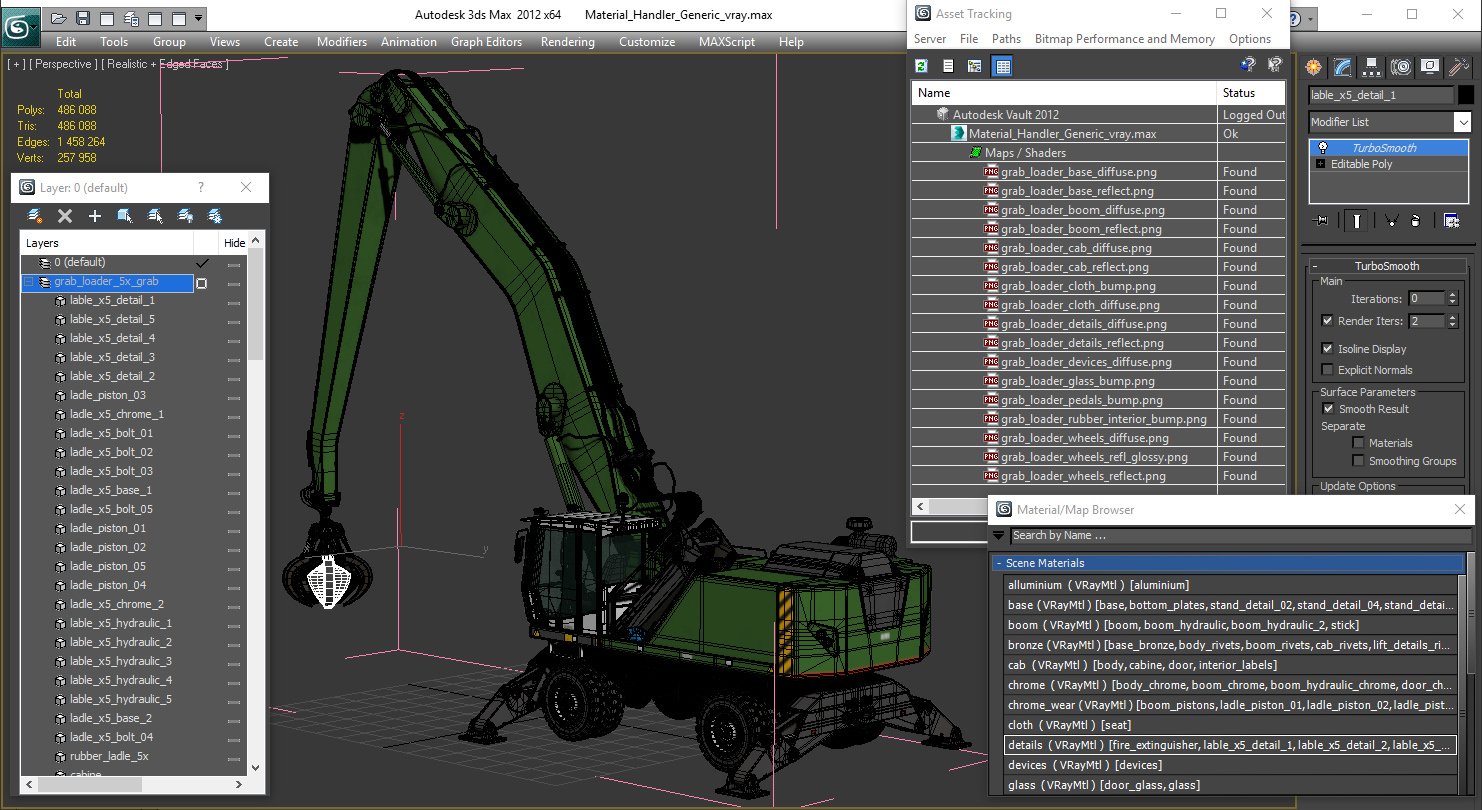Open the Create tab in command panel

(x=1314, y=67)
